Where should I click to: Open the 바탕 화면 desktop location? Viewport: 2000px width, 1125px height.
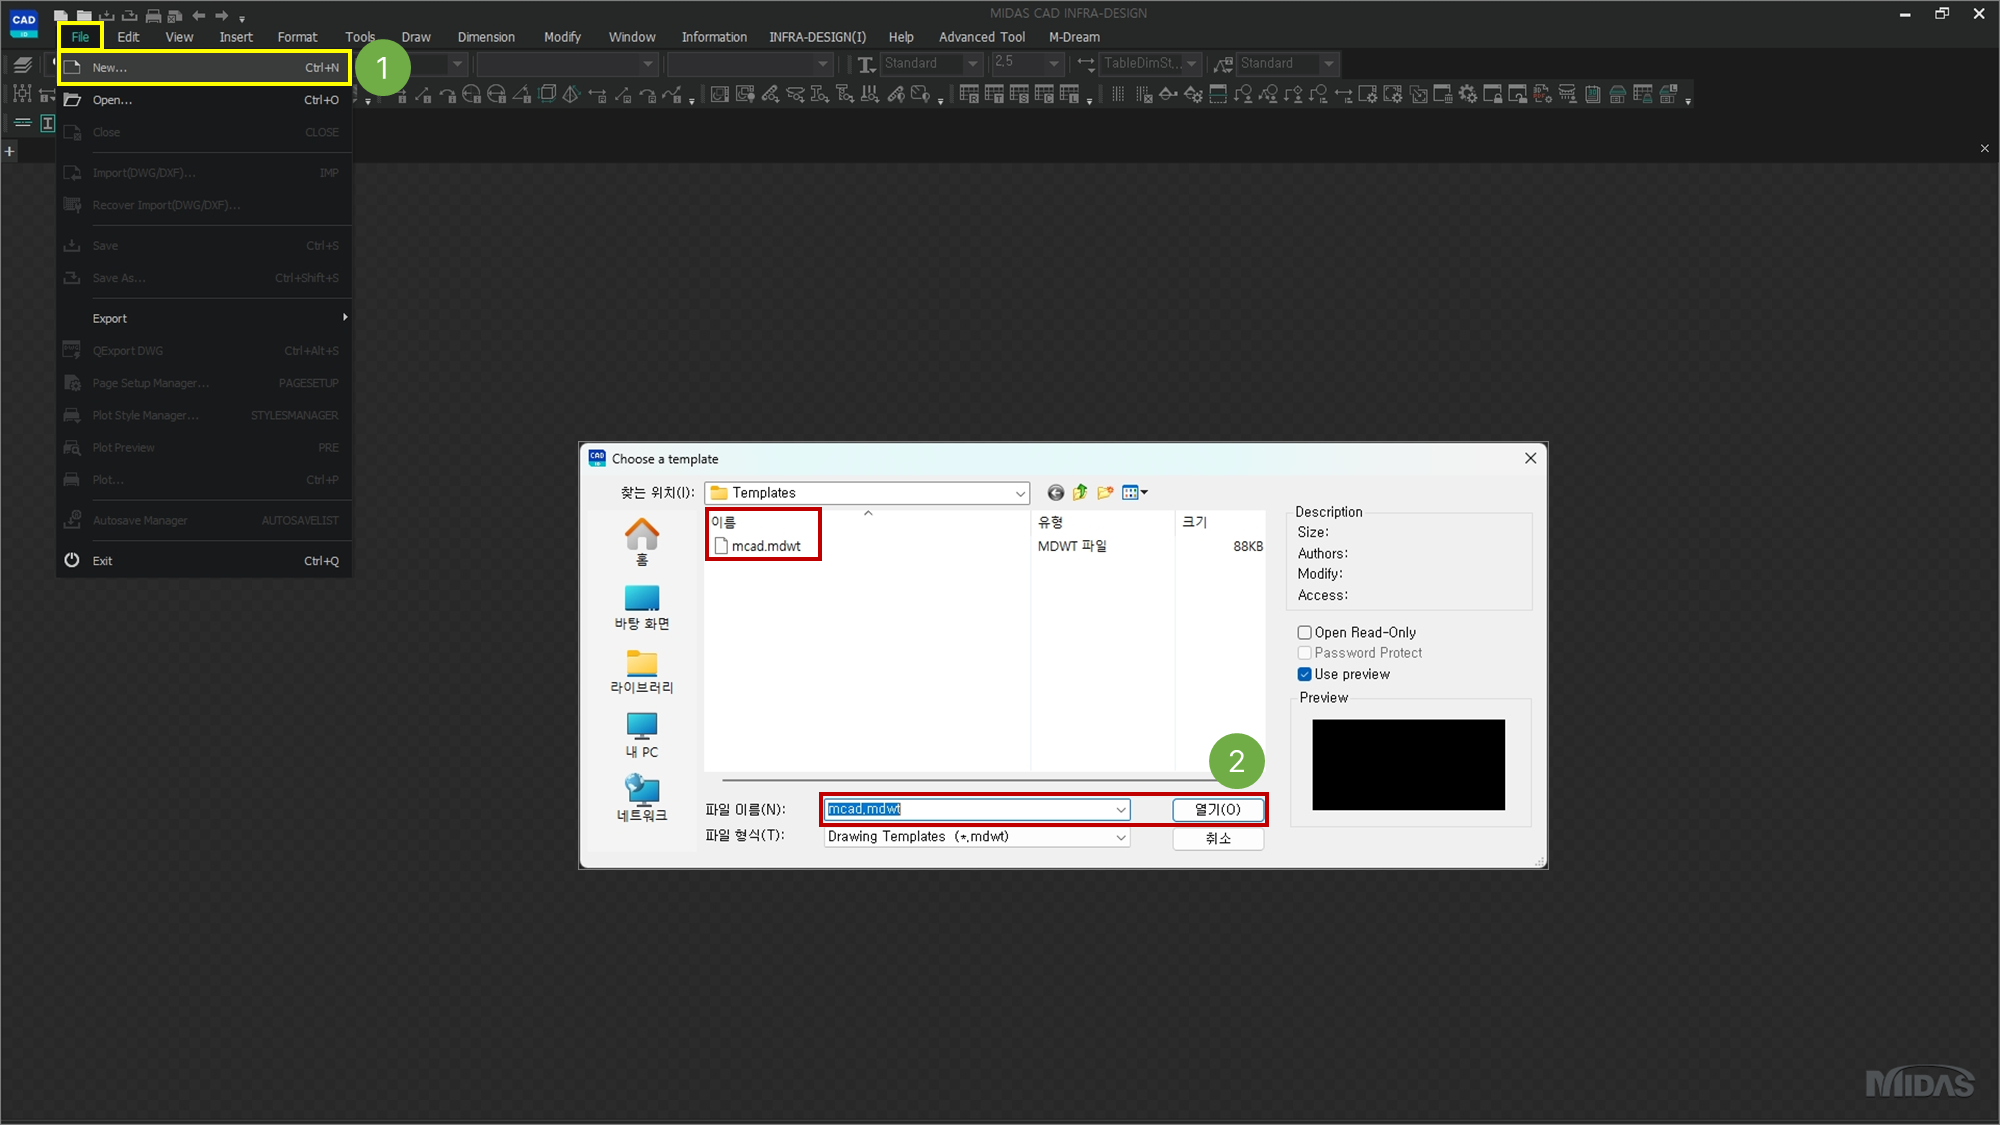642,607
